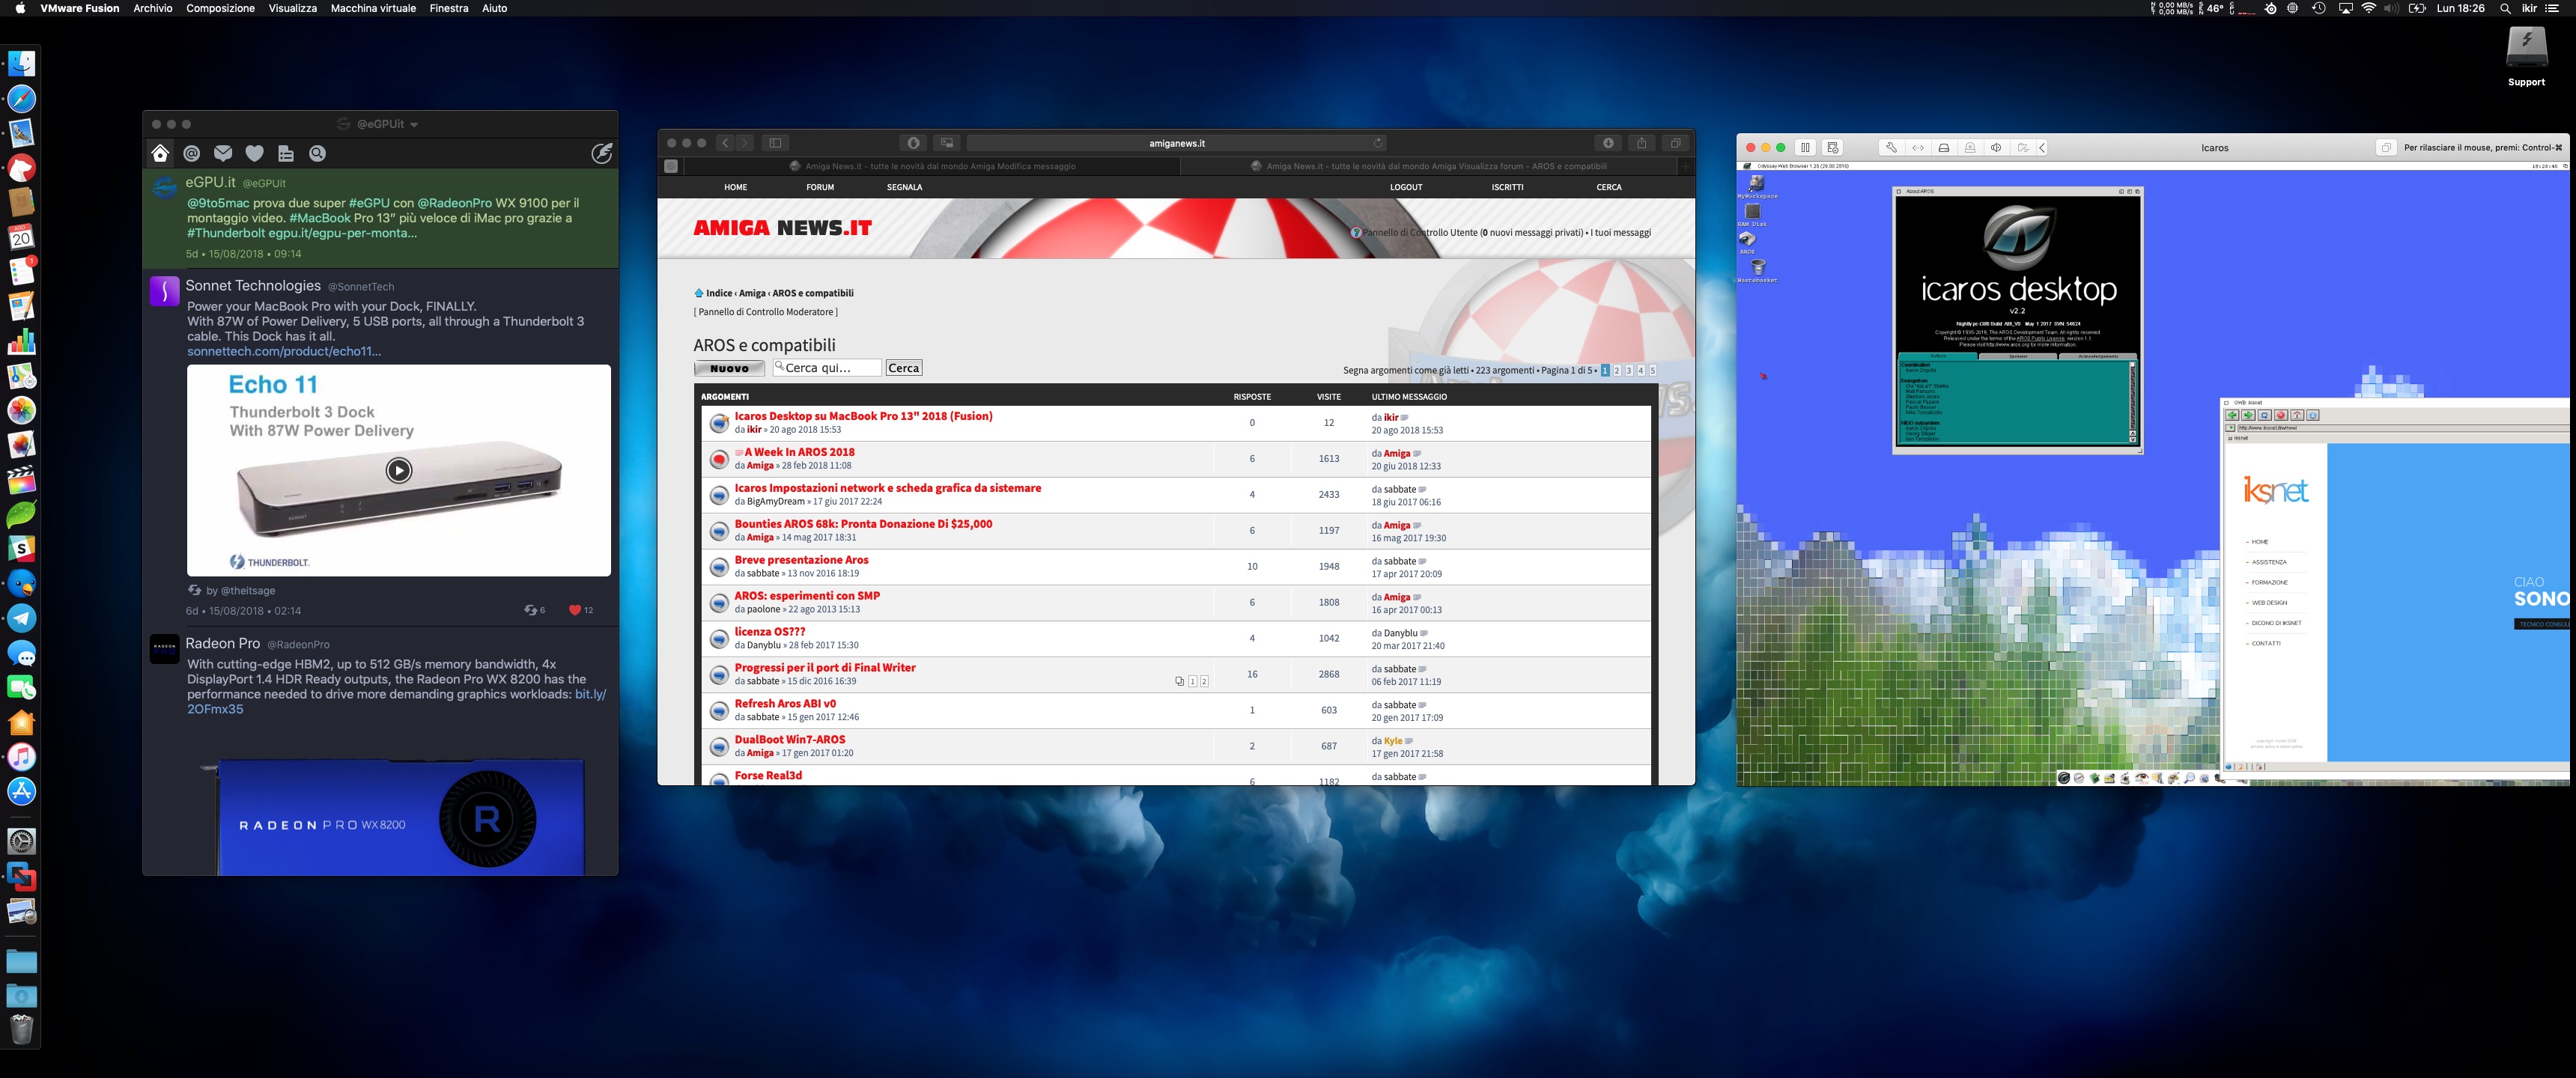The height and width of the screenshot is (1078, 2576).
Task: Open the Macchina virtuale menu
Action: pos(373,8)
